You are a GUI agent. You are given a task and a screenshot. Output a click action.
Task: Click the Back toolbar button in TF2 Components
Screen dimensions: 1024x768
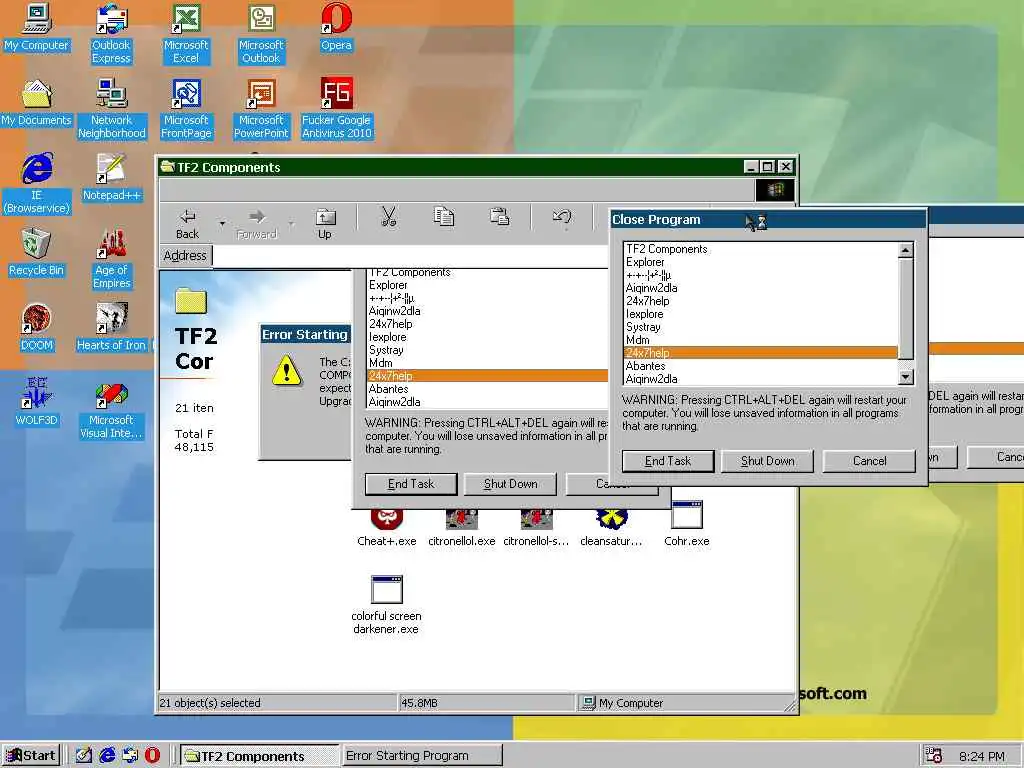(187, 224)
